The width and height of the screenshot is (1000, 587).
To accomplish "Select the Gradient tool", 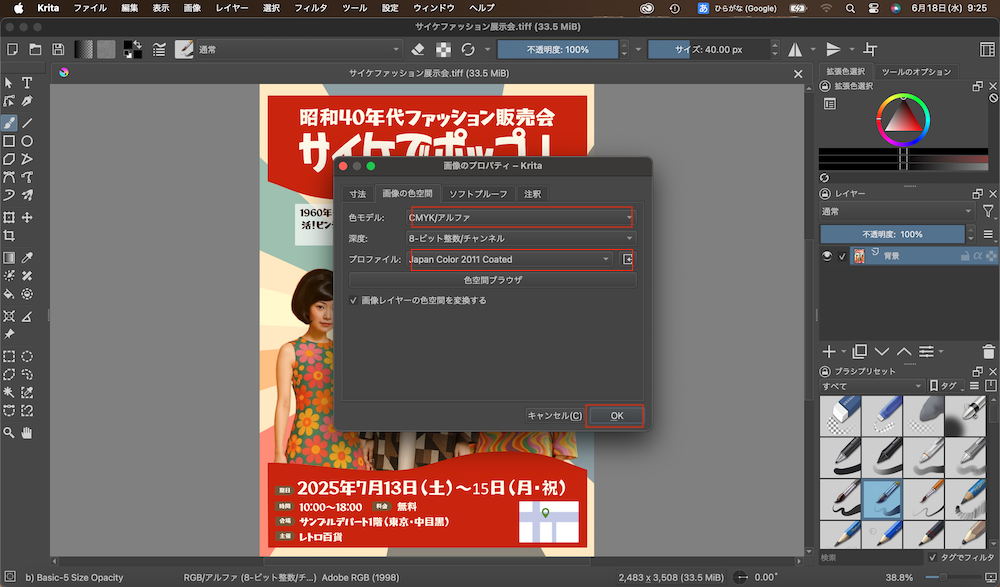I will pyautogui.click(x=9, y=258).
